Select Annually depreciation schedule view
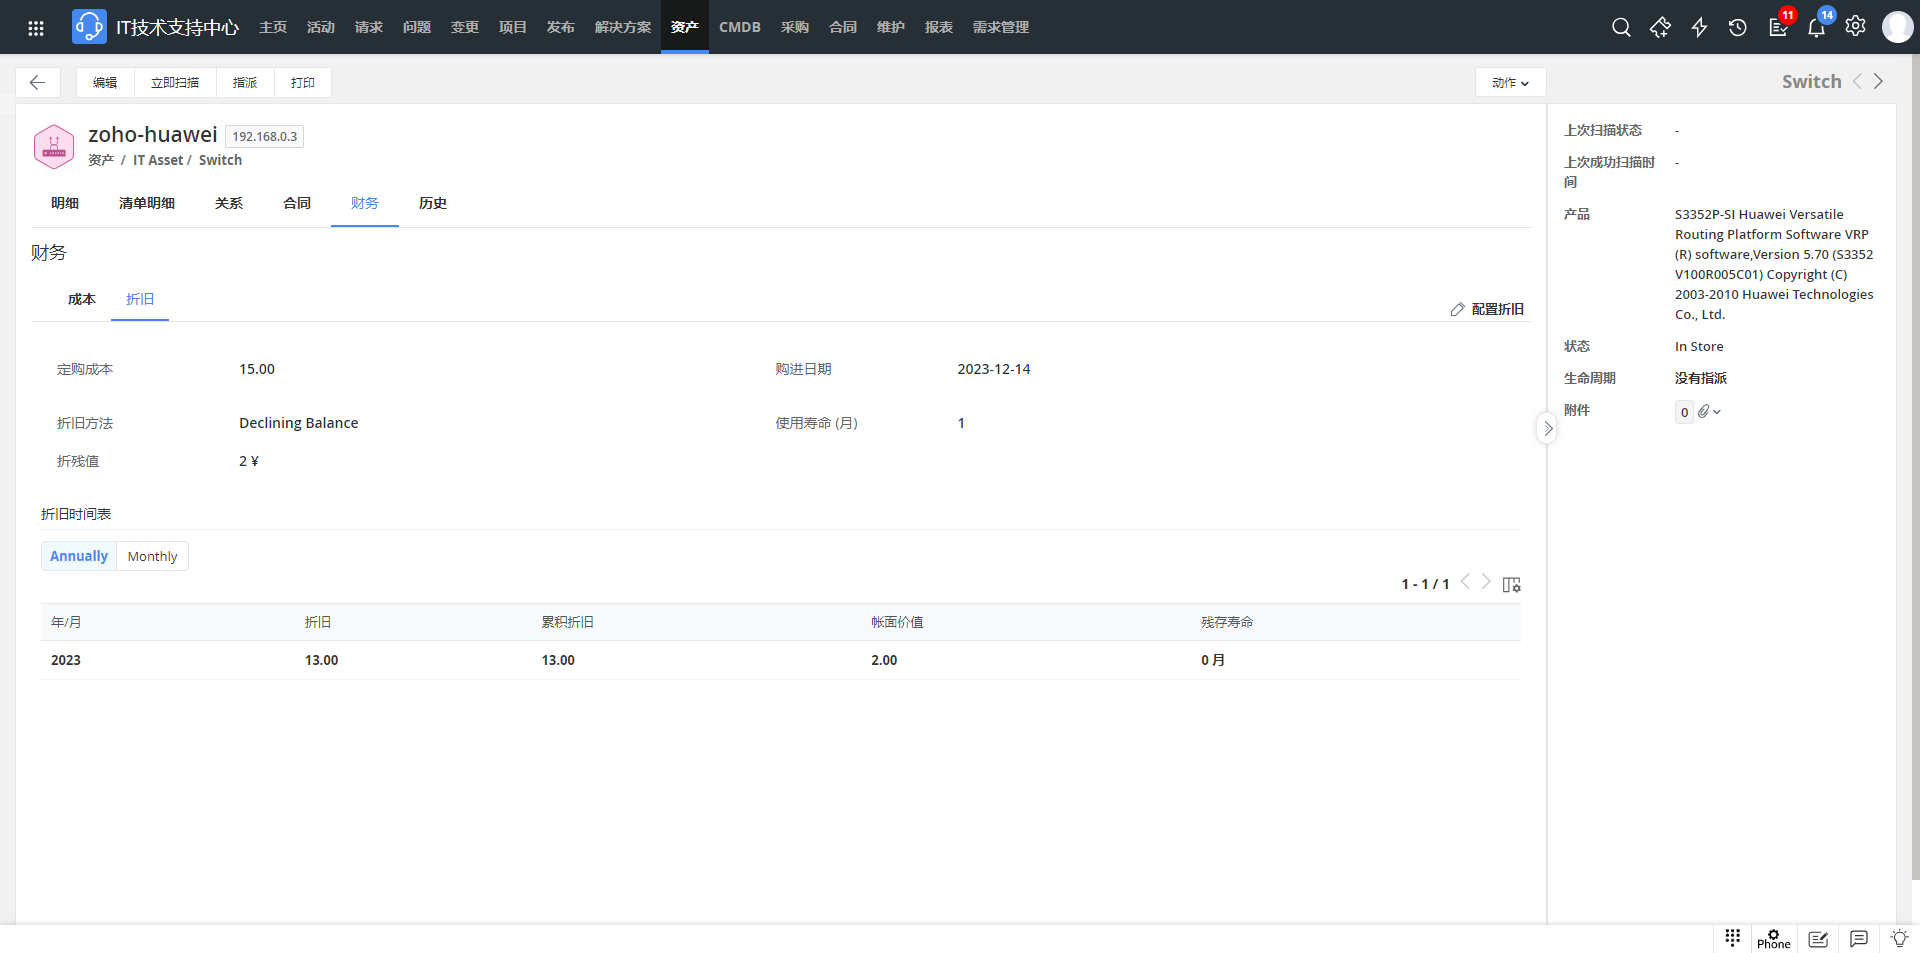This screenshot has height=953, width=1920. (79, 556)
